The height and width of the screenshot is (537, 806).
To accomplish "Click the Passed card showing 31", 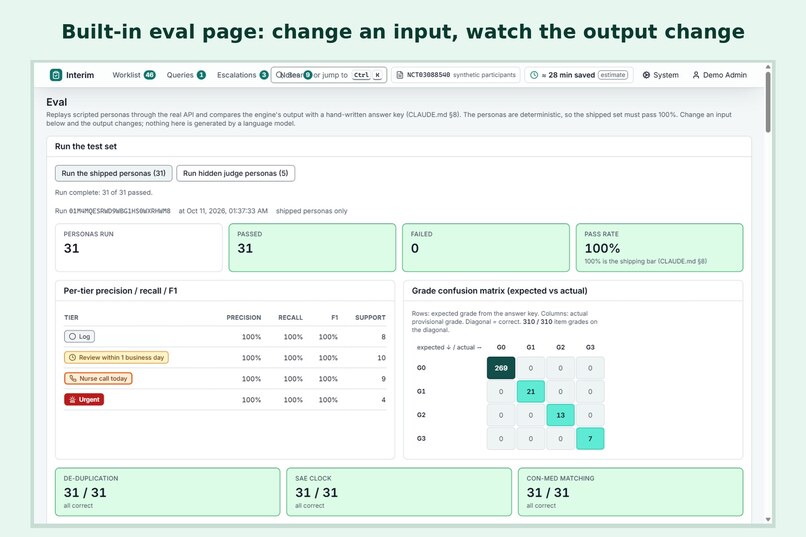I will point(312,248).
